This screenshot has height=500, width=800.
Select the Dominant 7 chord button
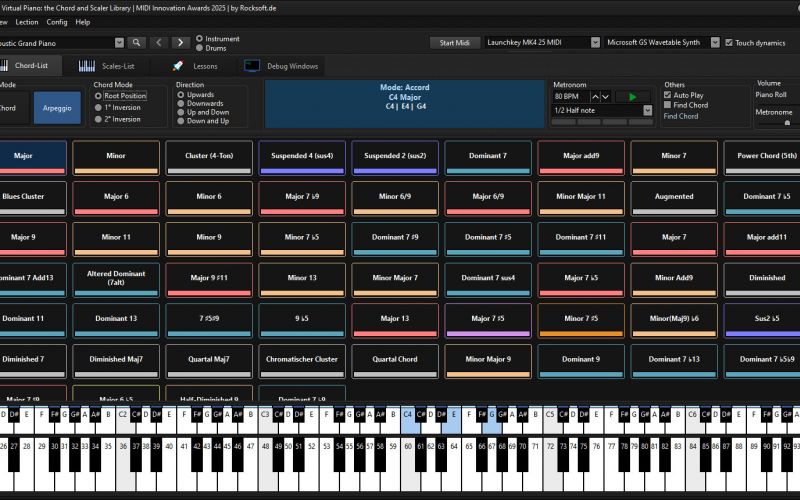tap(490, 157)
